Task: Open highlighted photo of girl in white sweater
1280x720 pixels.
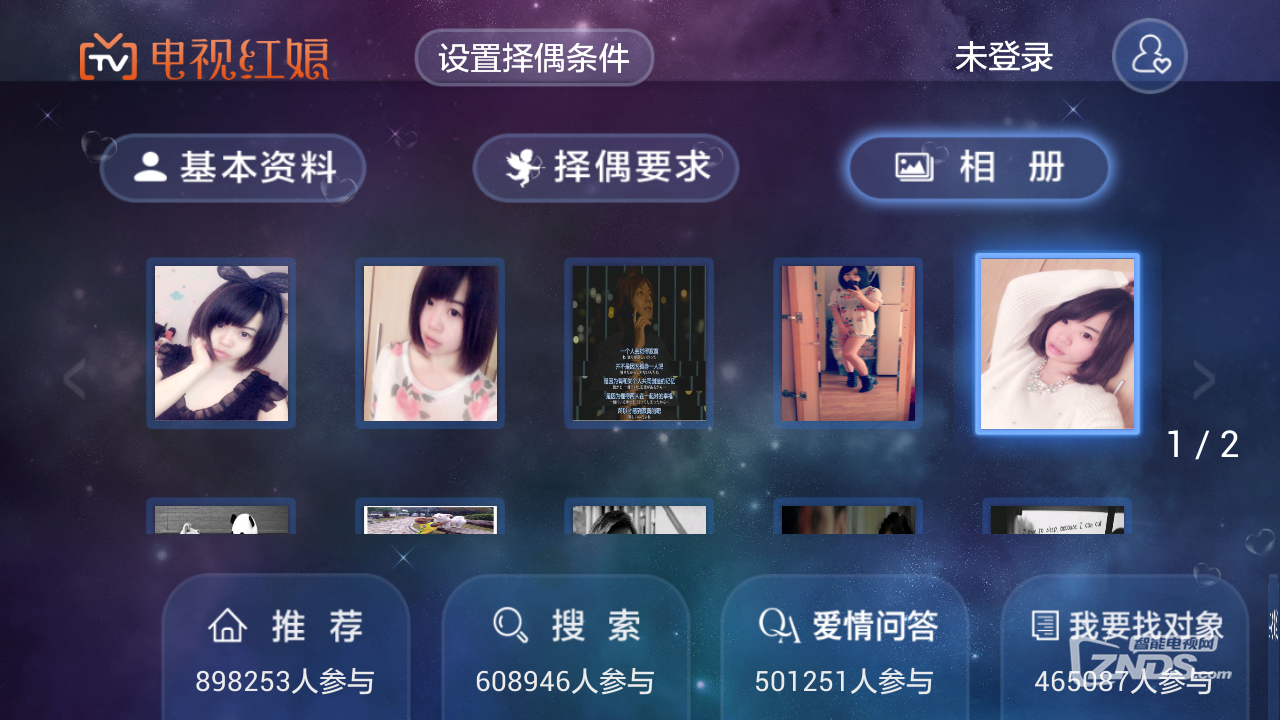Action: [x=1058, y=344]
